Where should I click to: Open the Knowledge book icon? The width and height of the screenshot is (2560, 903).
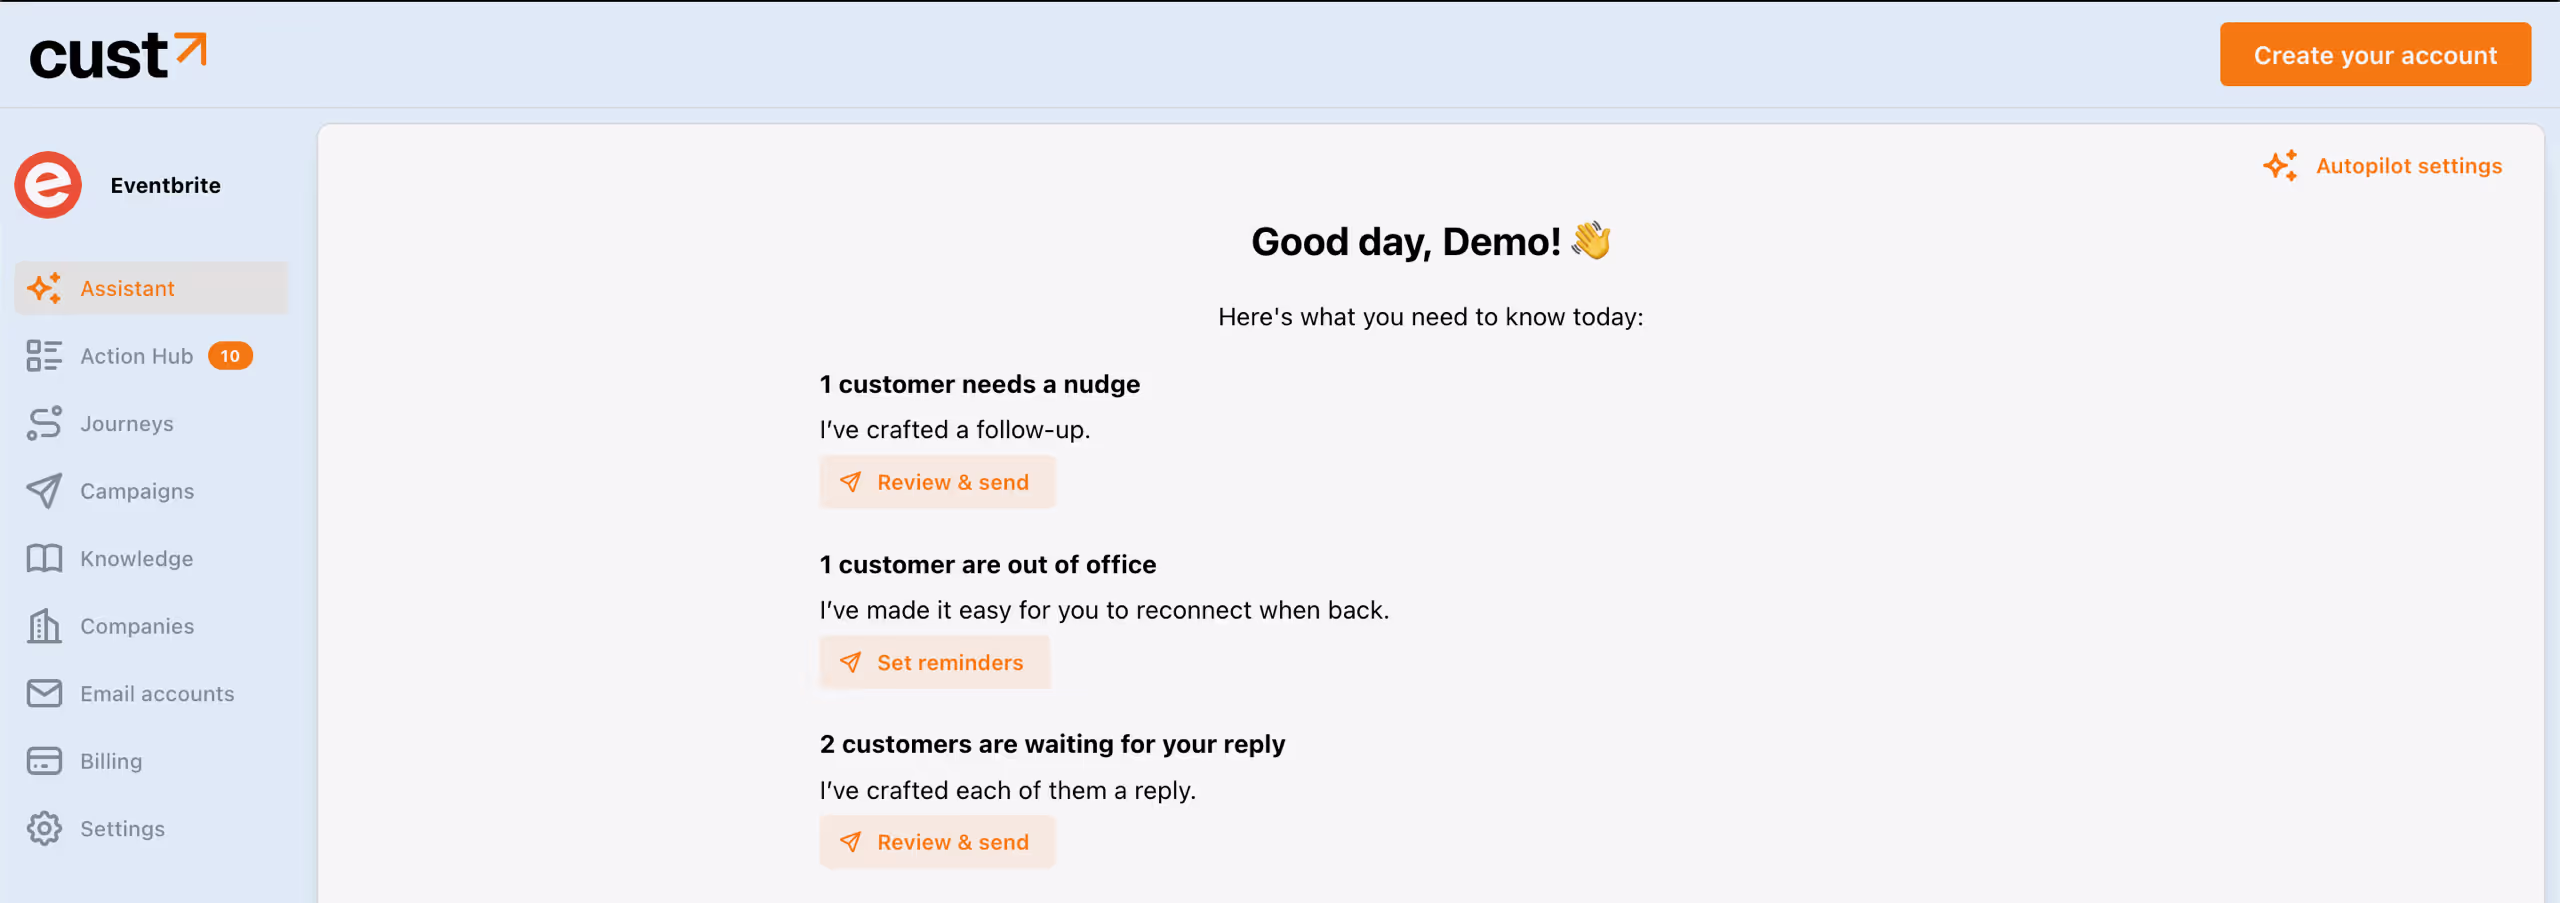pos(44,559)
